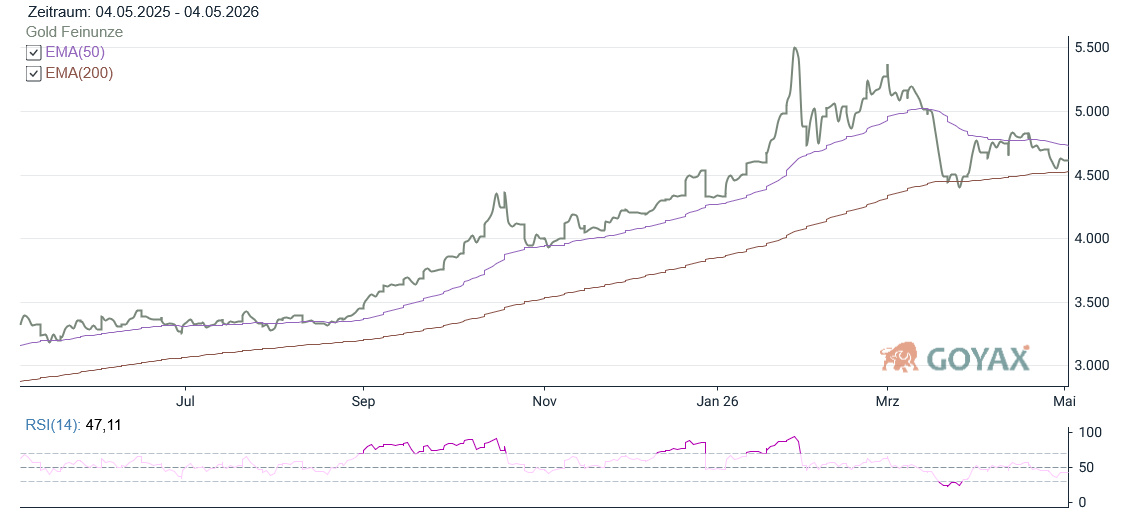Select the EMA(50) legend label
This screenshot has width=1140, height=513.
coord(75,52)
